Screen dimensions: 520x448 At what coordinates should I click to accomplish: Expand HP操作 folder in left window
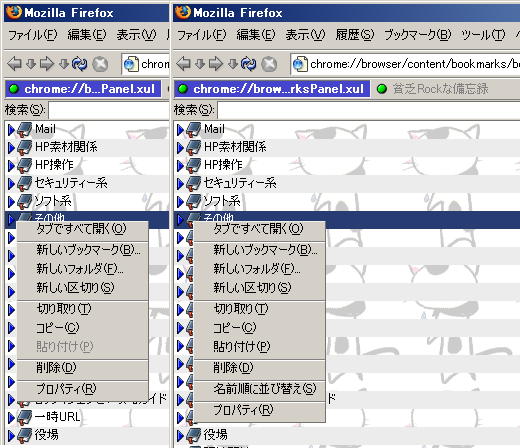[11, 166]
